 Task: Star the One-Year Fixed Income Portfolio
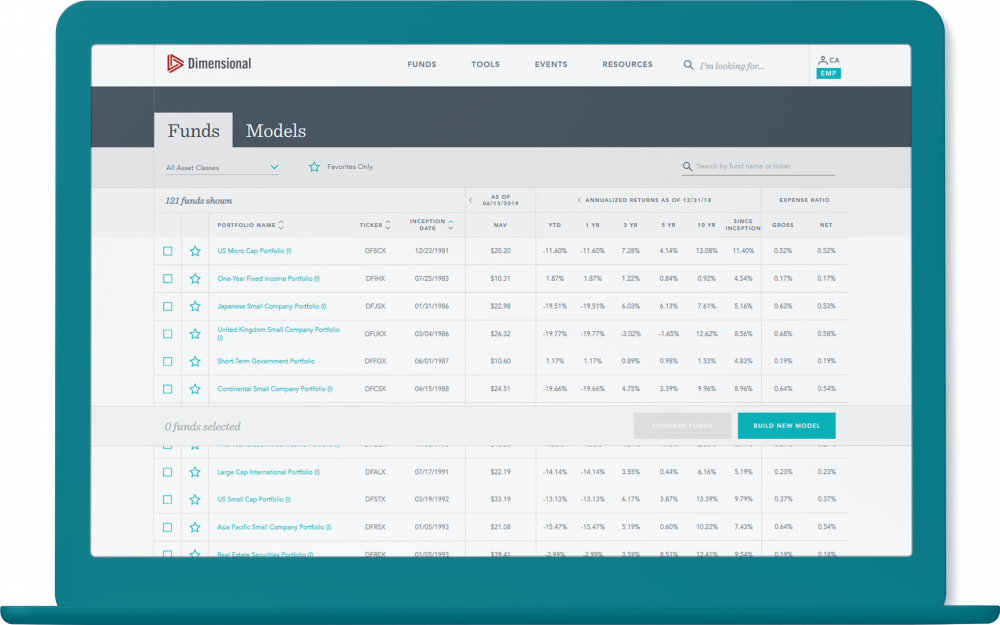pyautogui.click(x=195, y=279)
